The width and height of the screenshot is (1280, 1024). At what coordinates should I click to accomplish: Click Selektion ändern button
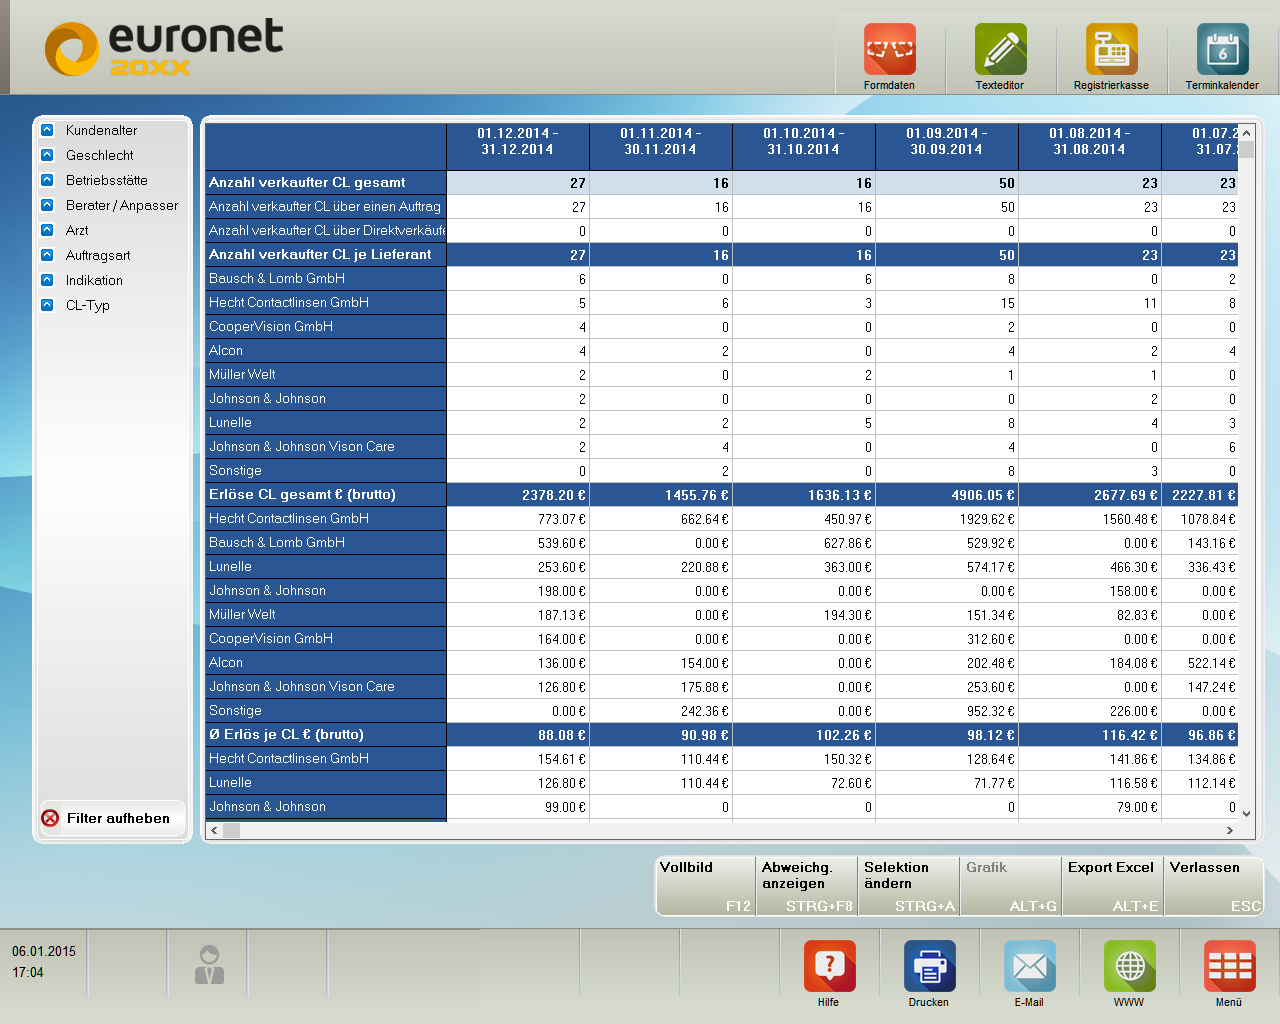point(909,886)
